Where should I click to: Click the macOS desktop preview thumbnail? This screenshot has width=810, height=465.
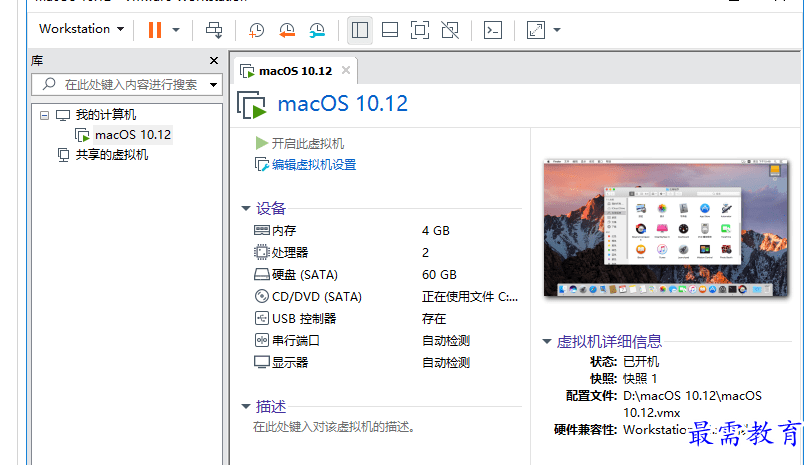(x=666, y=227)
